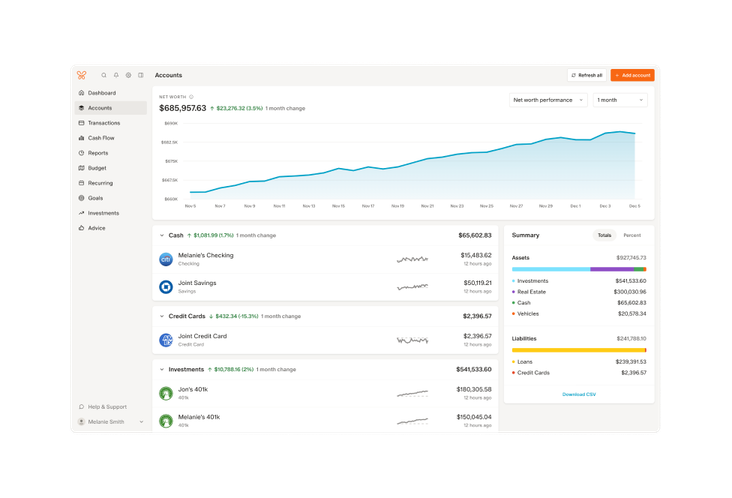This screenshot has width=732, height=498.
Task: Click the Accounts layers icon
Action: (82, 108)
